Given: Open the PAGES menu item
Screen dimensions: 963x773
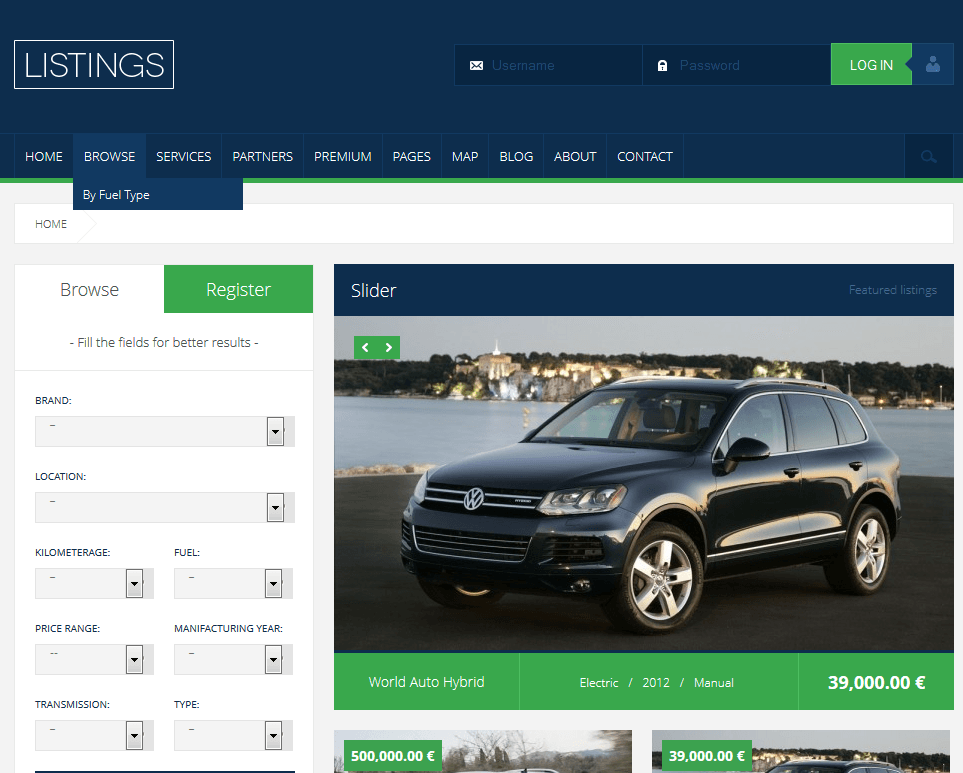Looking at the screenshot, I should click(411, 157).
